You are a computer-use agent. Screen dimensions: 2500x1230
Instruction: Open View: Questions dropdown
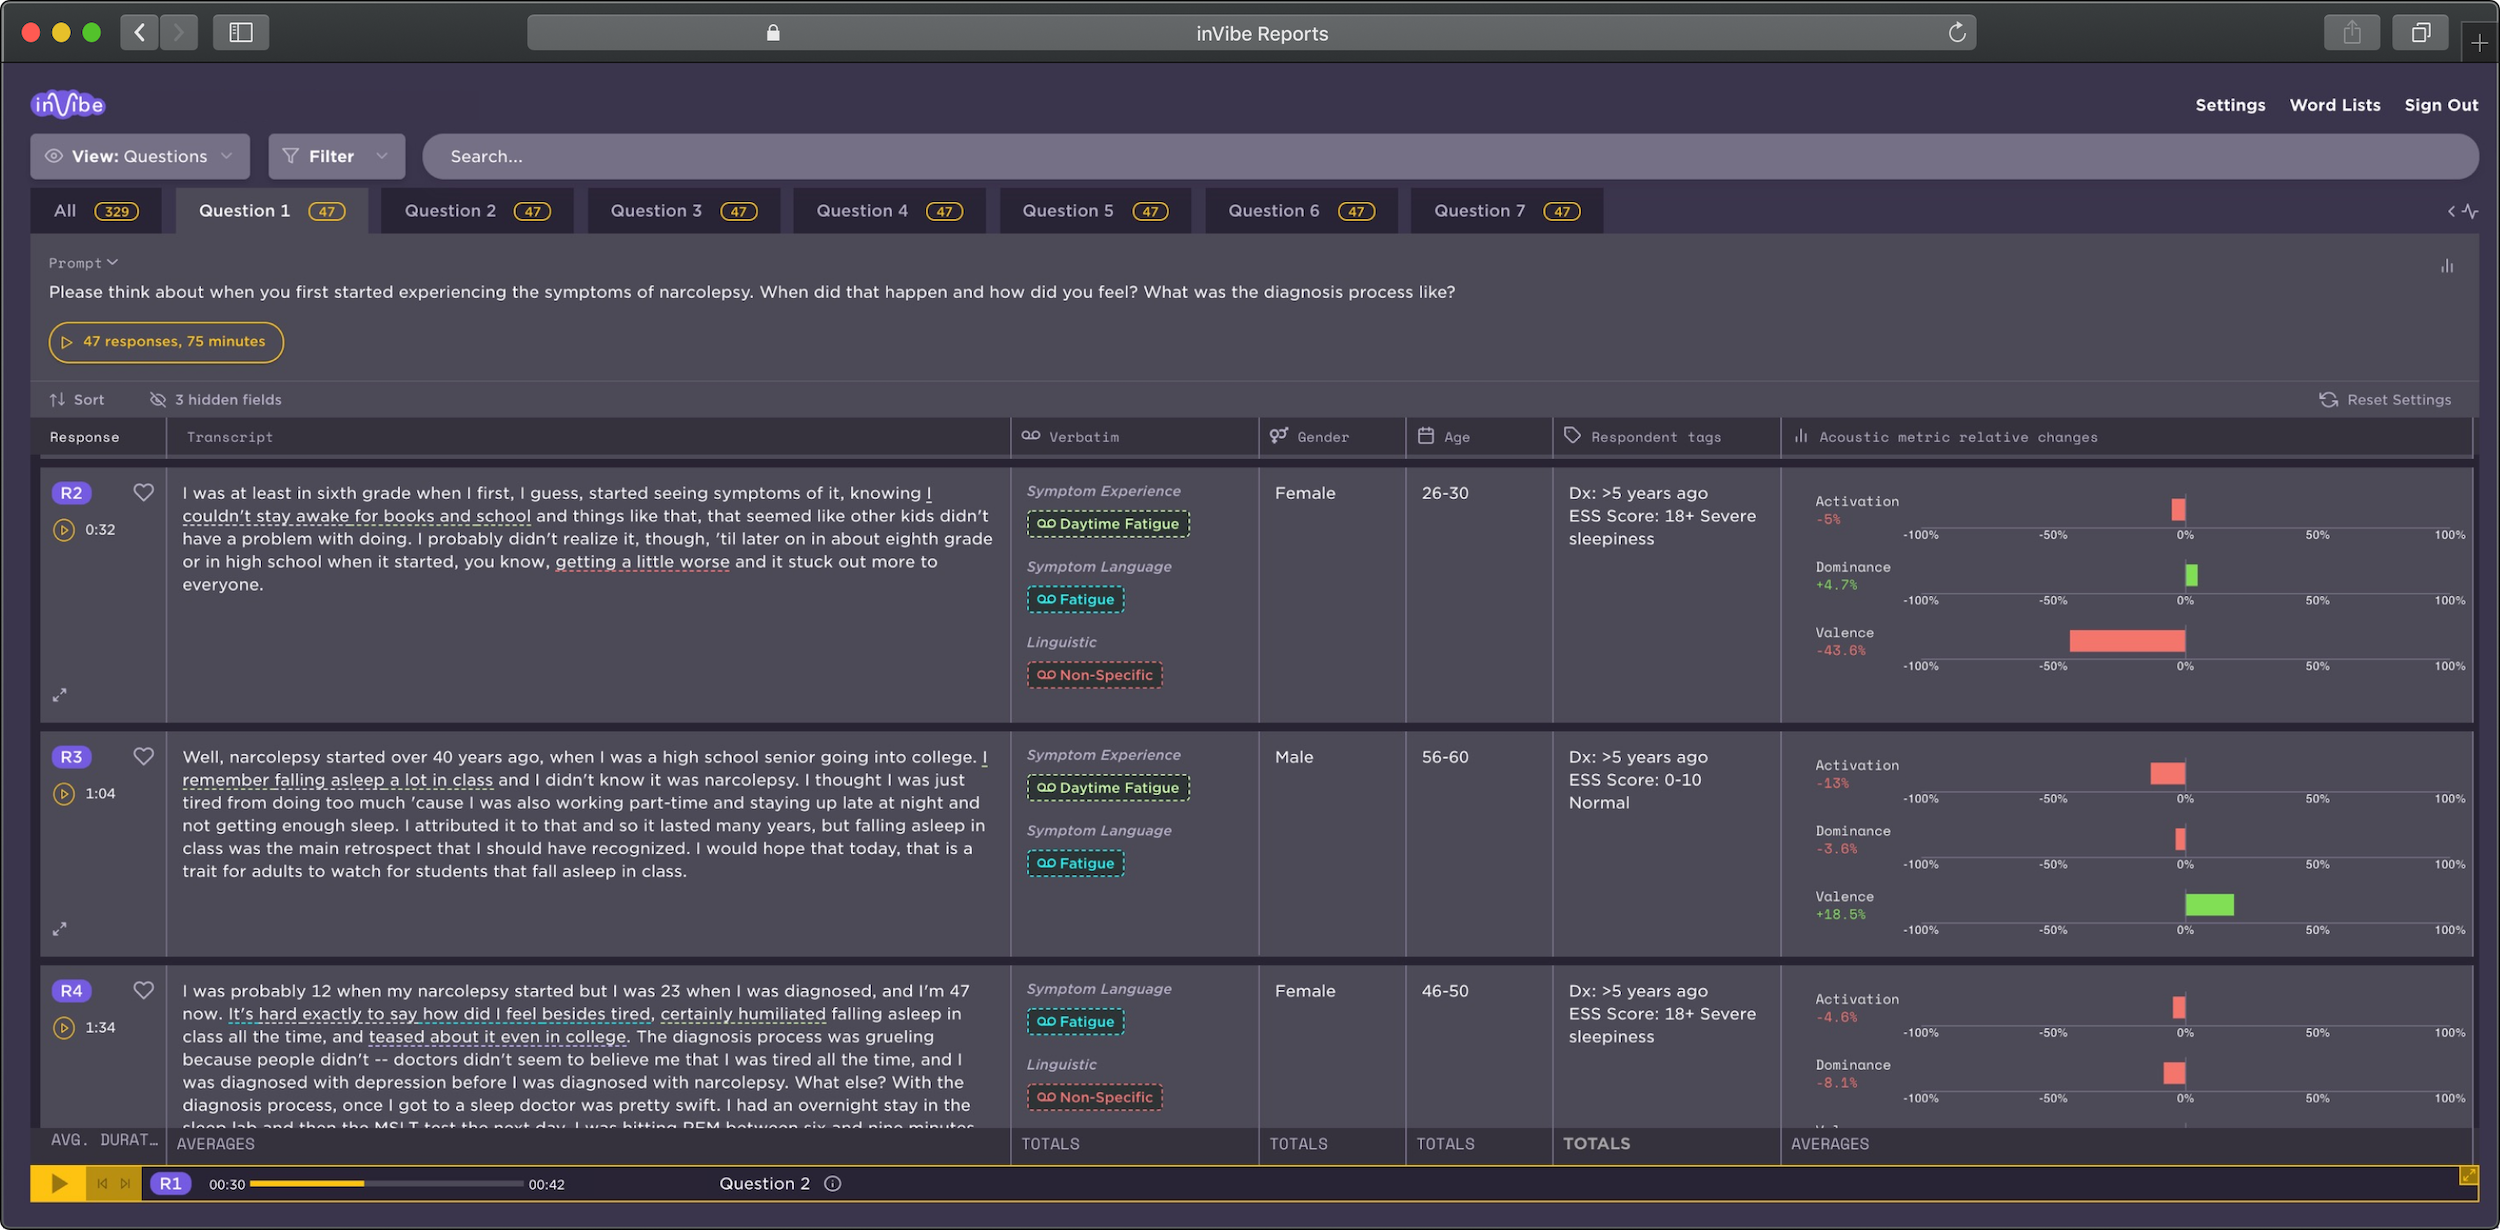[140, 156]
